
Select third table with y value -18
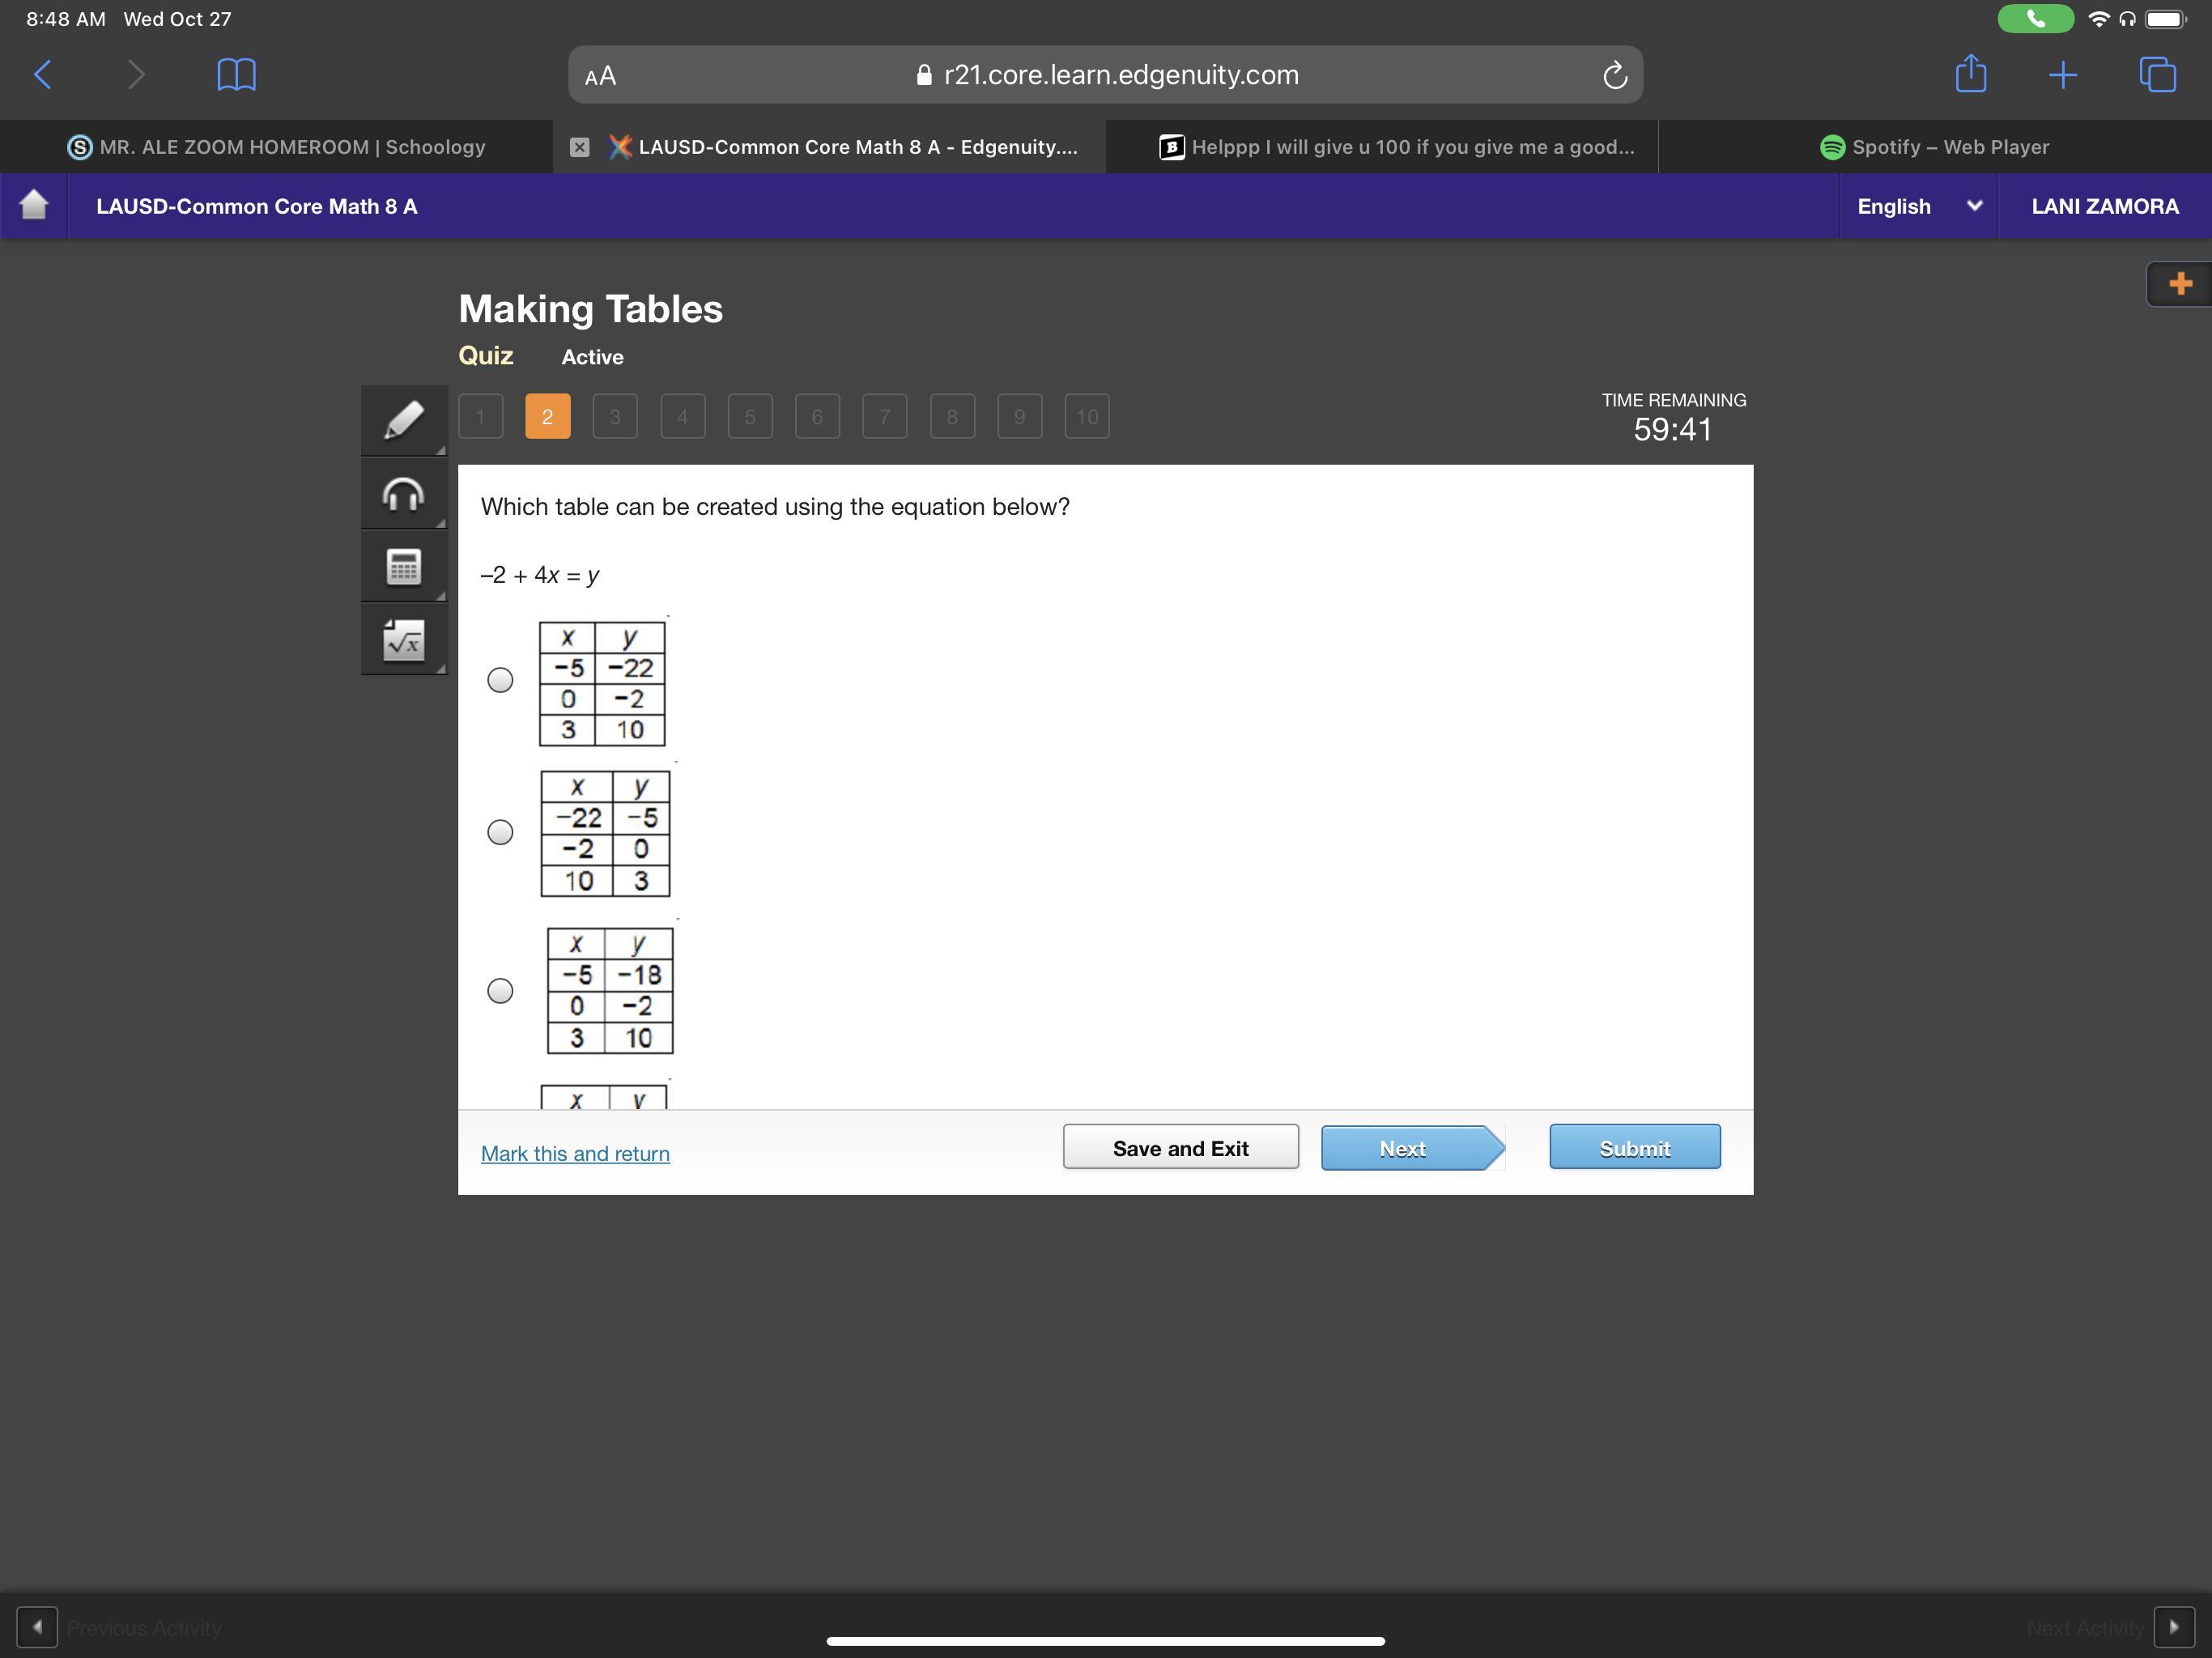coord(500,991)
